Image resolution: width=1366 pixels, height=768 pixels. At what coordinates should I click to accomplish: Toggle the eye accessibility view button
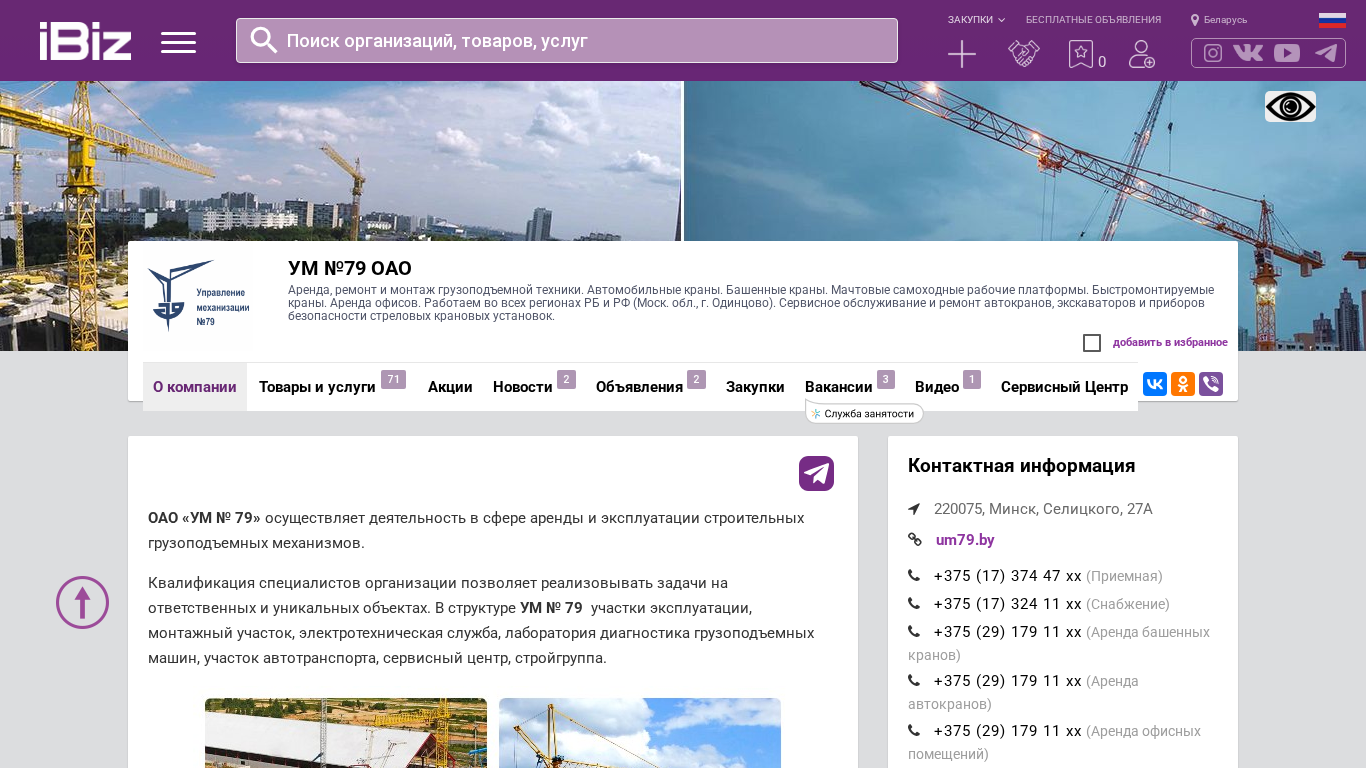click(x=1290, y=107)
